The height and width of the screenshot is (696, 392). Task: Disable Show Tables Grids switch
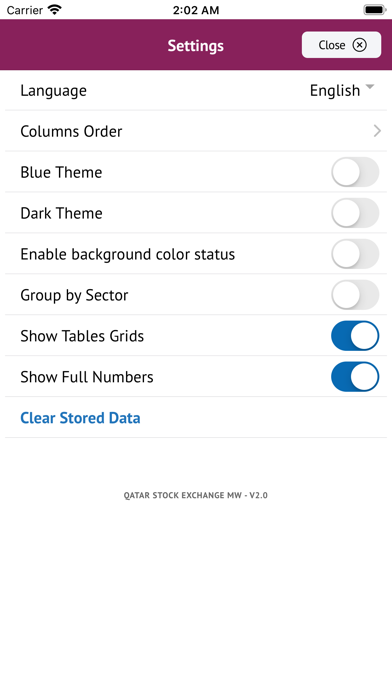click(355, 336)
